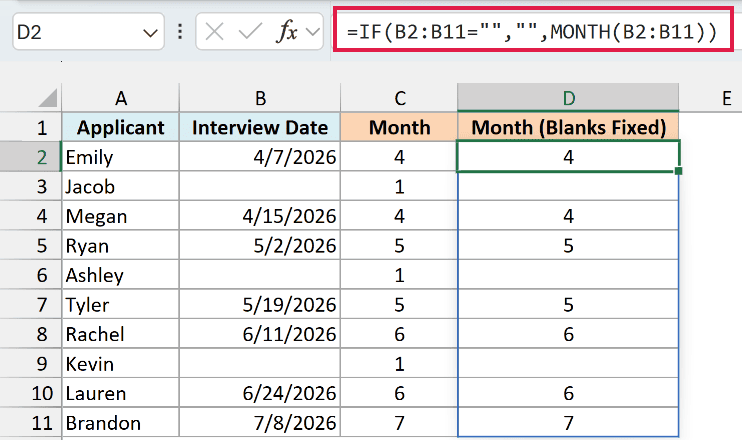Click the Name Box showing D2

click(x=88, y=32)
